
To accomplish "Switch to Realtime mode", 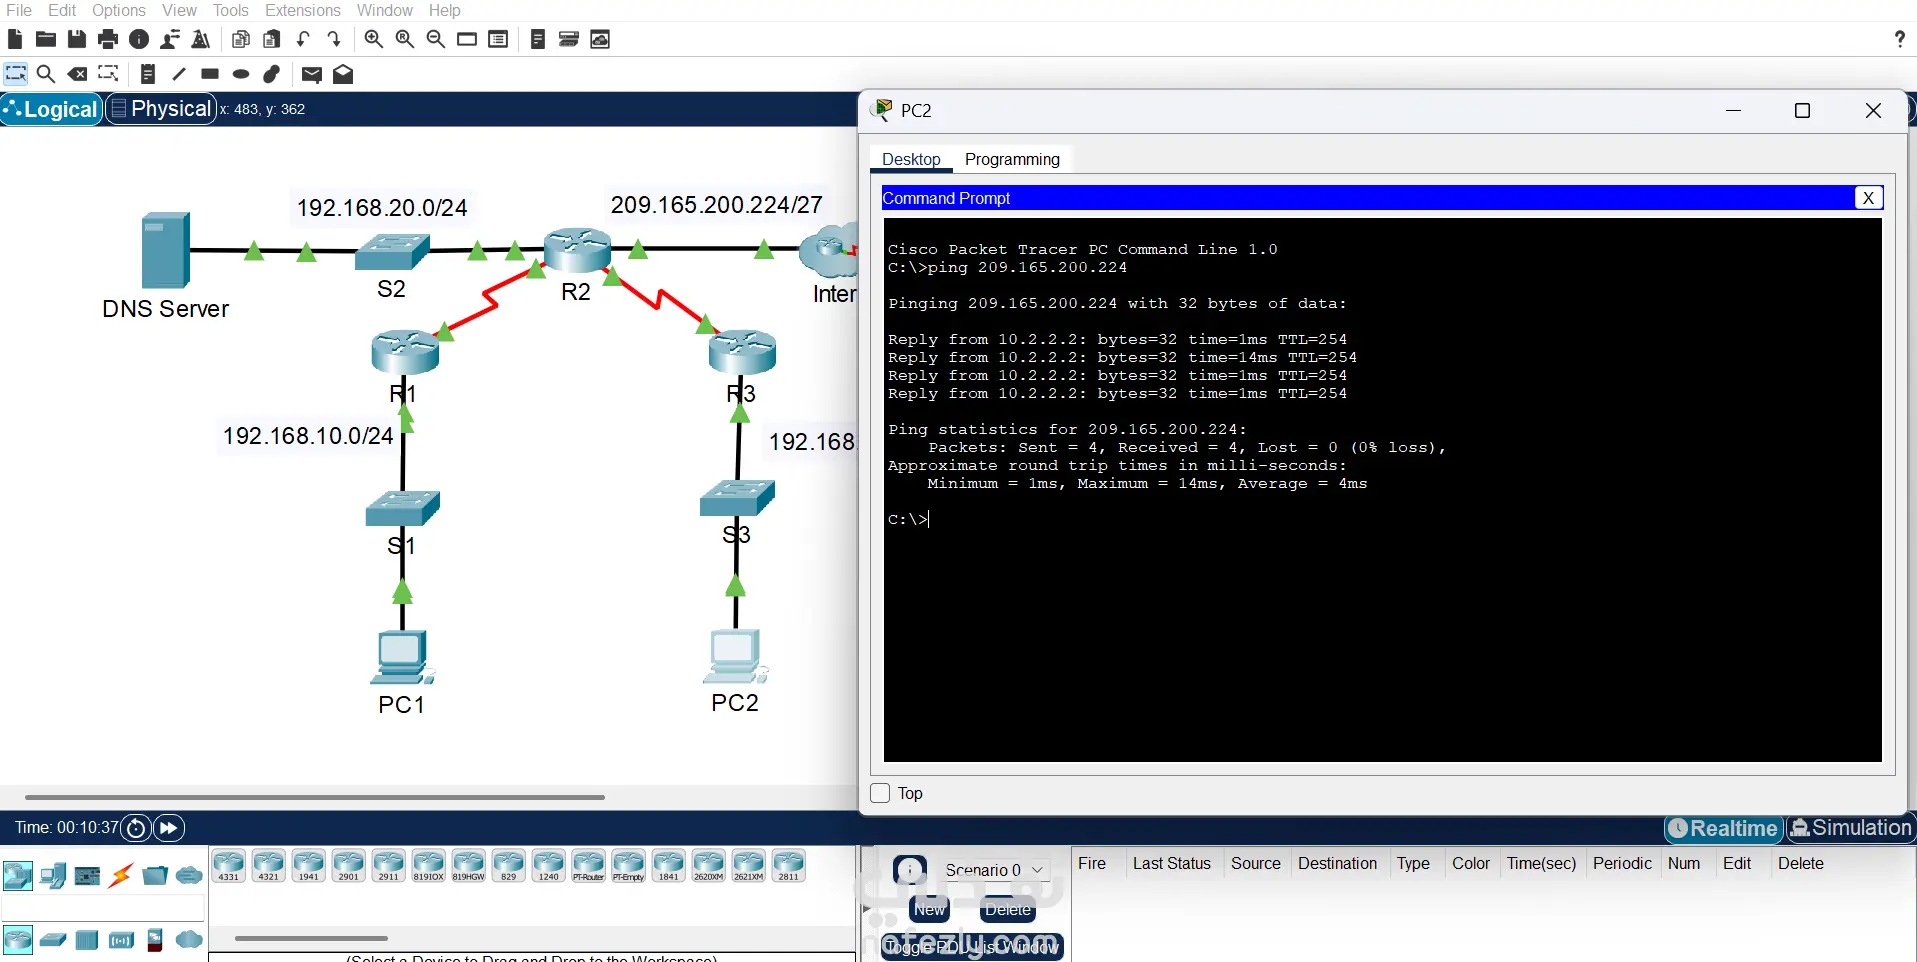I will coord(1724,828).
